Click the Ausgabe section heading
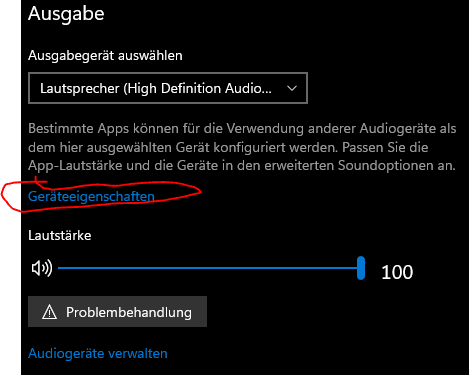Viewport: 469px width, 375px height. (x=66, y=14)
